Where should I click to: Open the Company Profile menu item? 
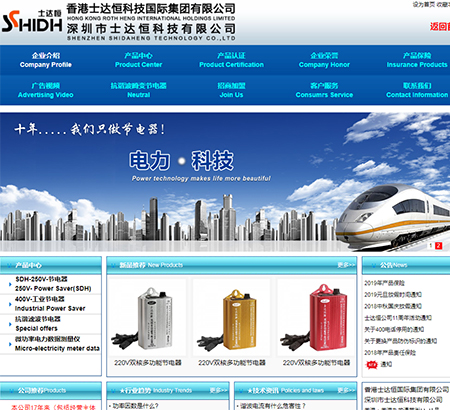pyautogui.click(x=46, y=60)
